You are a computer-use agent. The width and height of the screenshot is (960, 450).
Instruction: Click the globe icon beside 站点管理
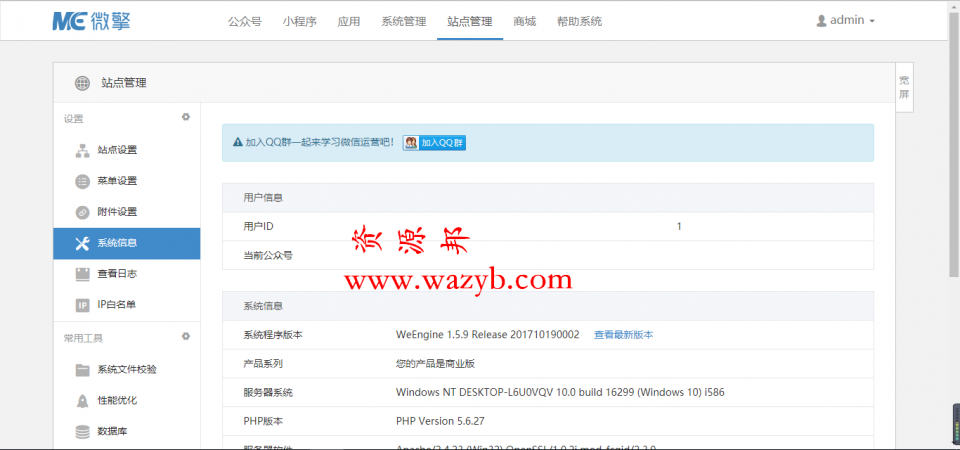tap(82, 83)
